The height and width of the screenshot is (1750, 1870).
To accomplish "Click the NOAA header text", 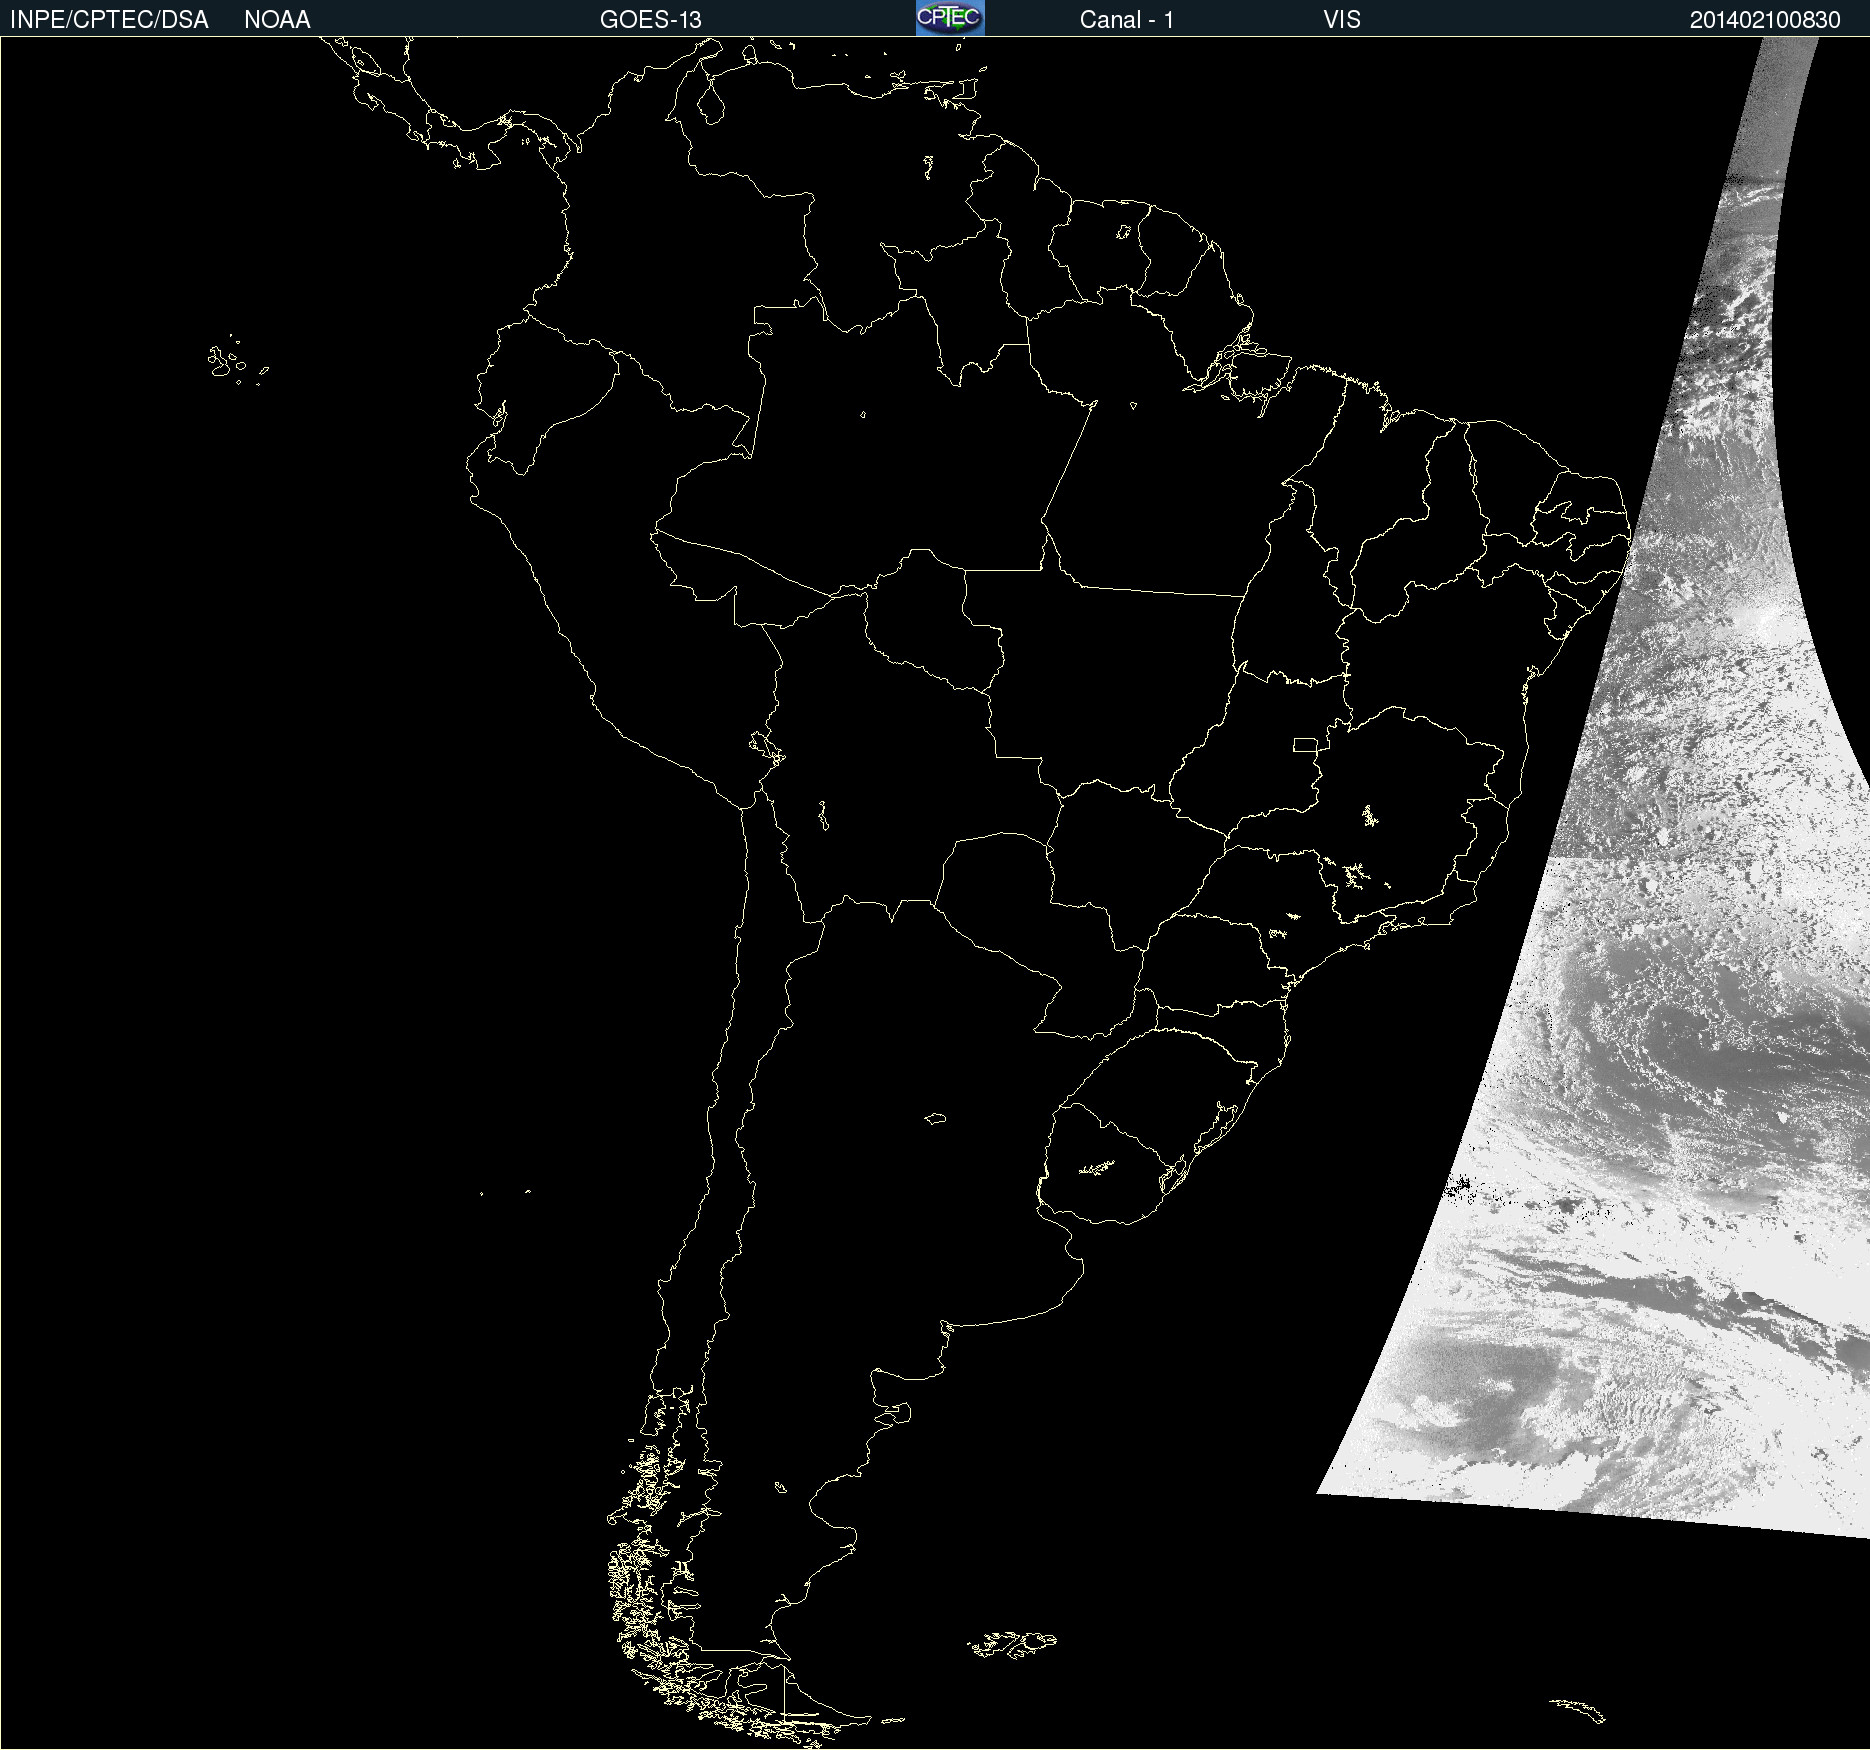I will tap(277, 20).
